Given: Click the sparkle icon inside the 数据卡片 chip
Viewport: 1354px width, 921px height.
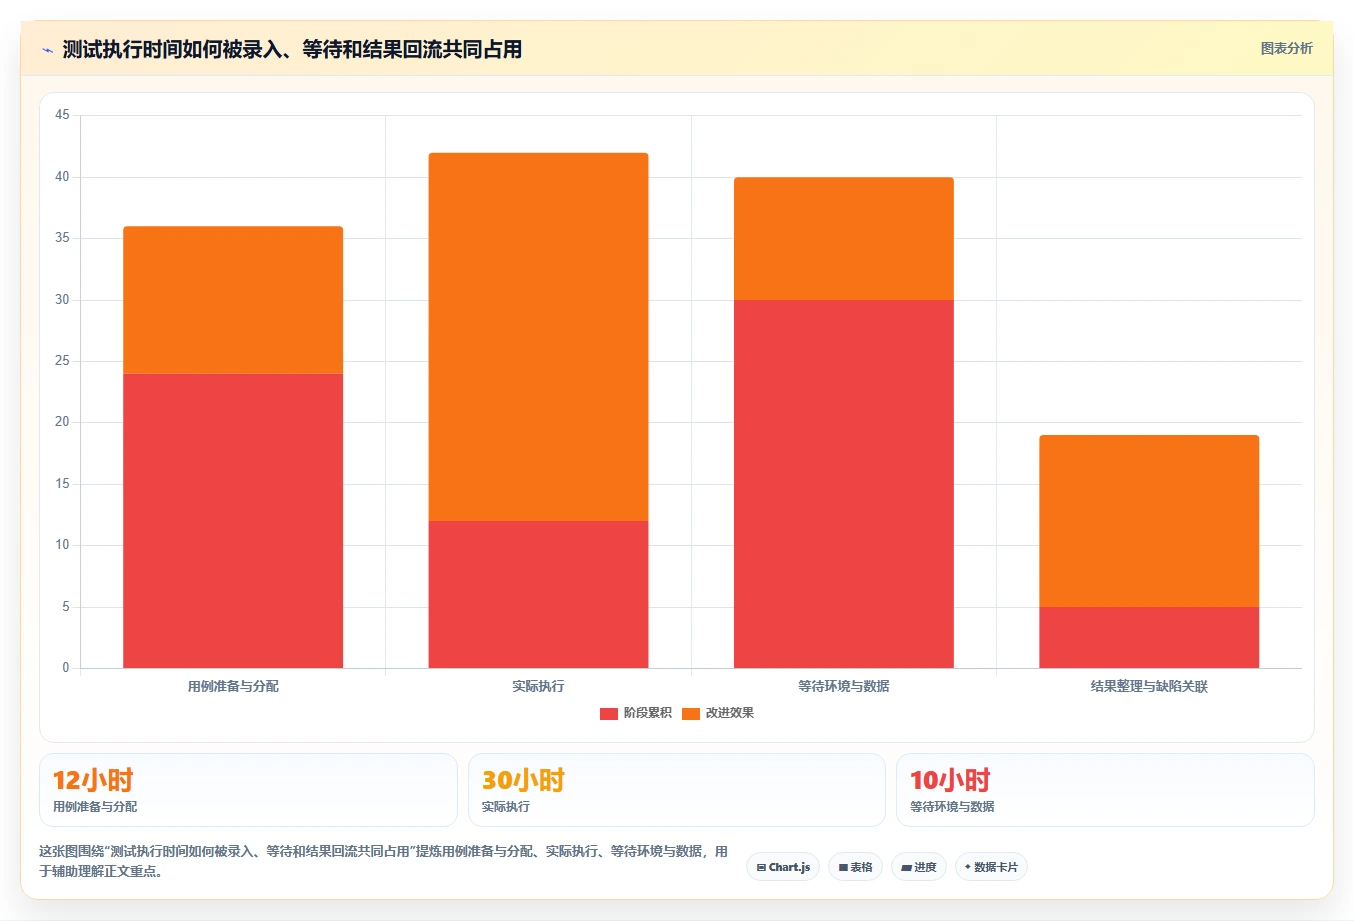Looking at the screenshot, I should click(967, 867).
